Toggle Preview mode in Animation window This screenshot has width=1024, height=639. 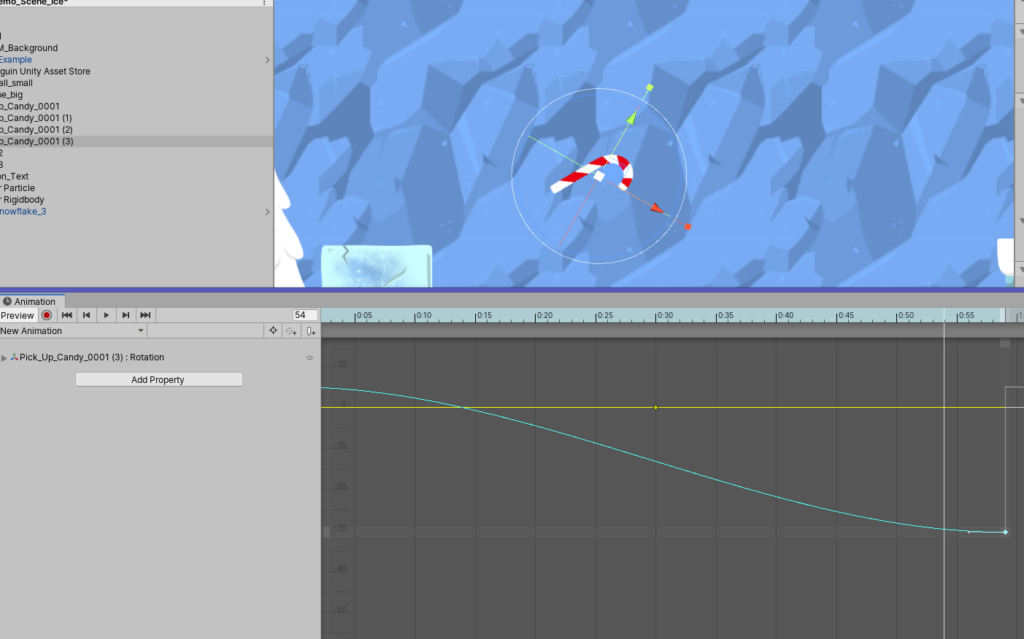coord(18,315)
